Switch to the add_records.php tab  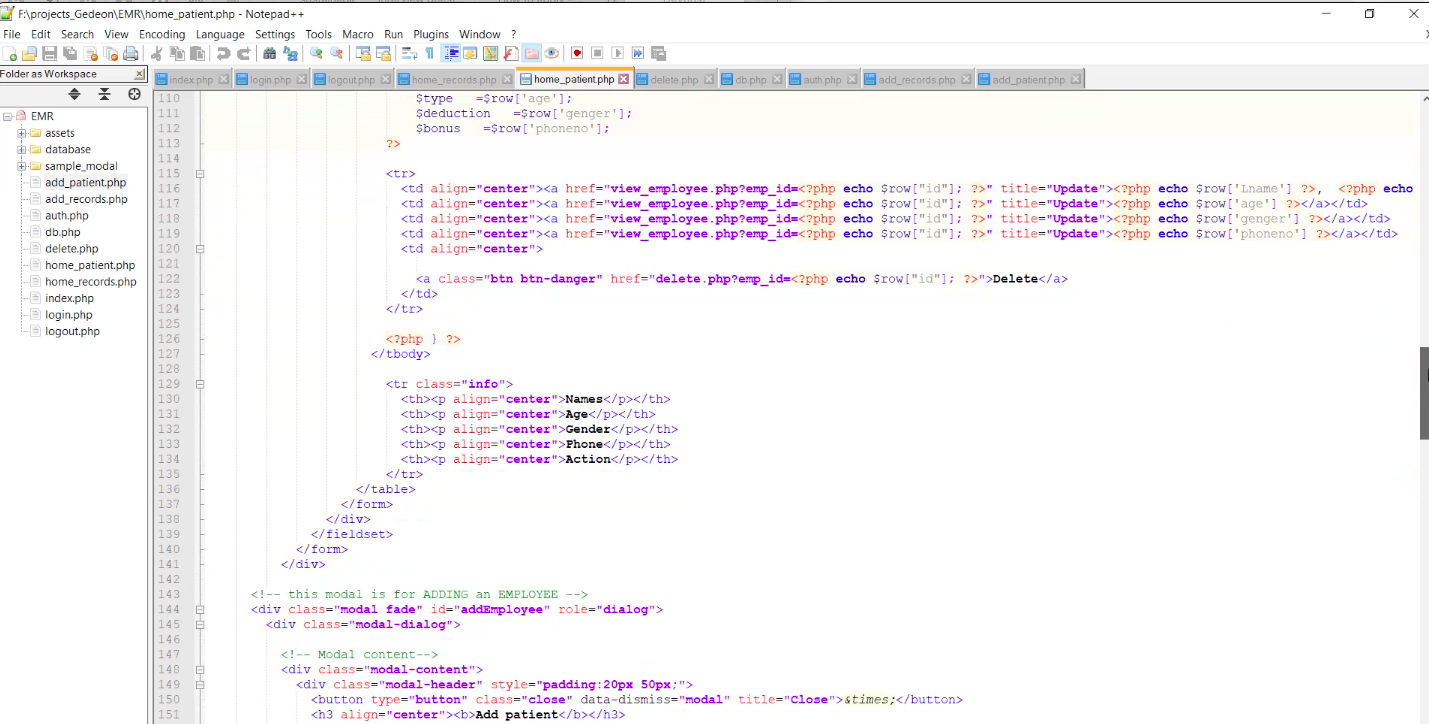pos(916,79)
